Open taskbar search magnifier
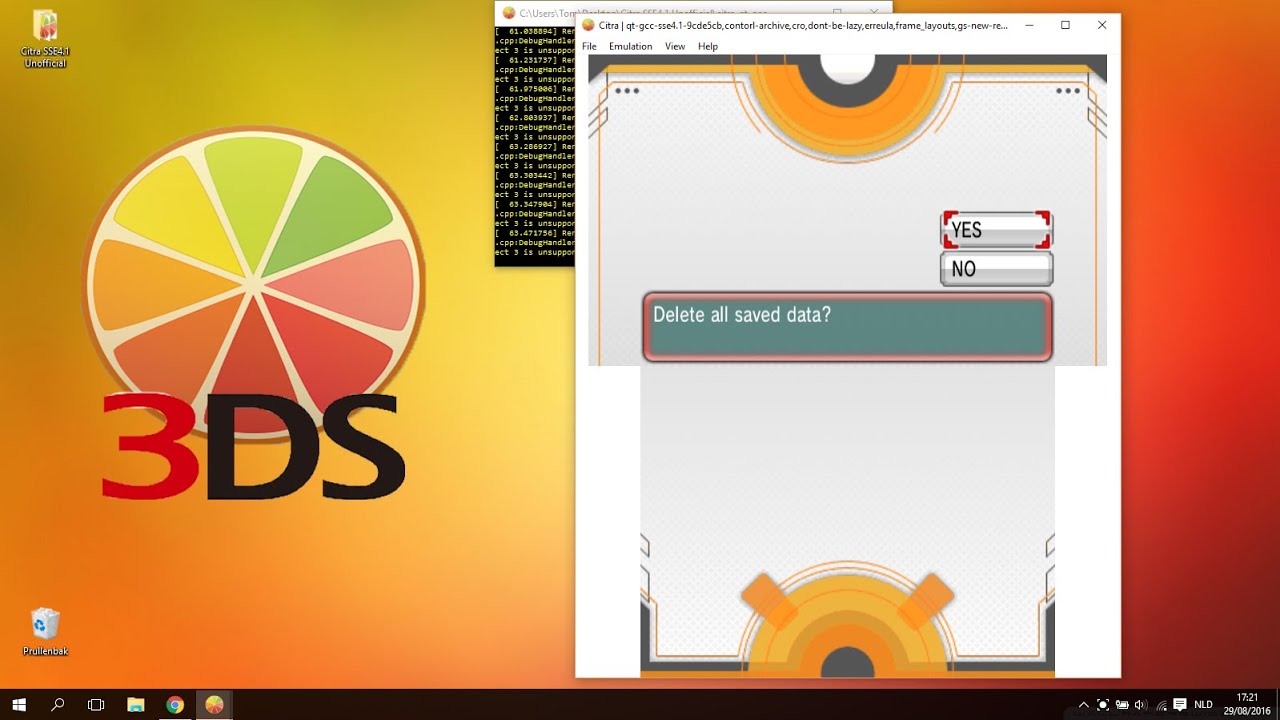Viewport: 1280px width, 720px height. pyautogui.click(x=58, y=705)
